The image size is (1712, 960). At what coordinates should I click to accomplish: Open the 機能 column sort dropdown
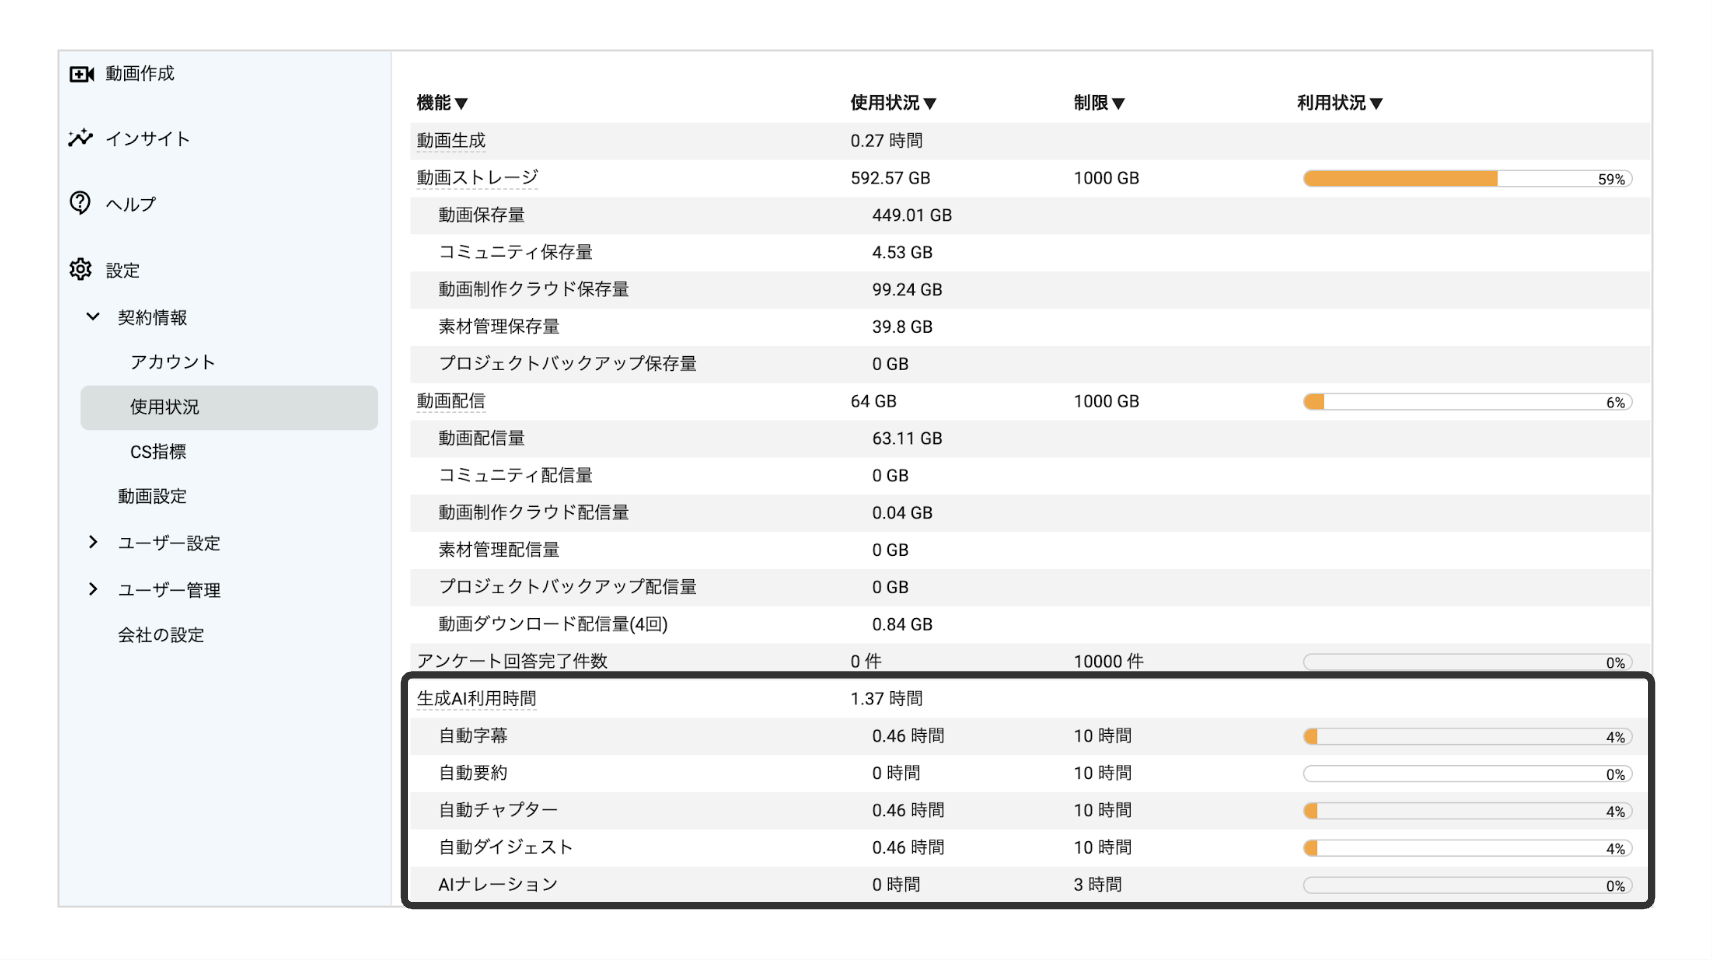pos(462,101)
